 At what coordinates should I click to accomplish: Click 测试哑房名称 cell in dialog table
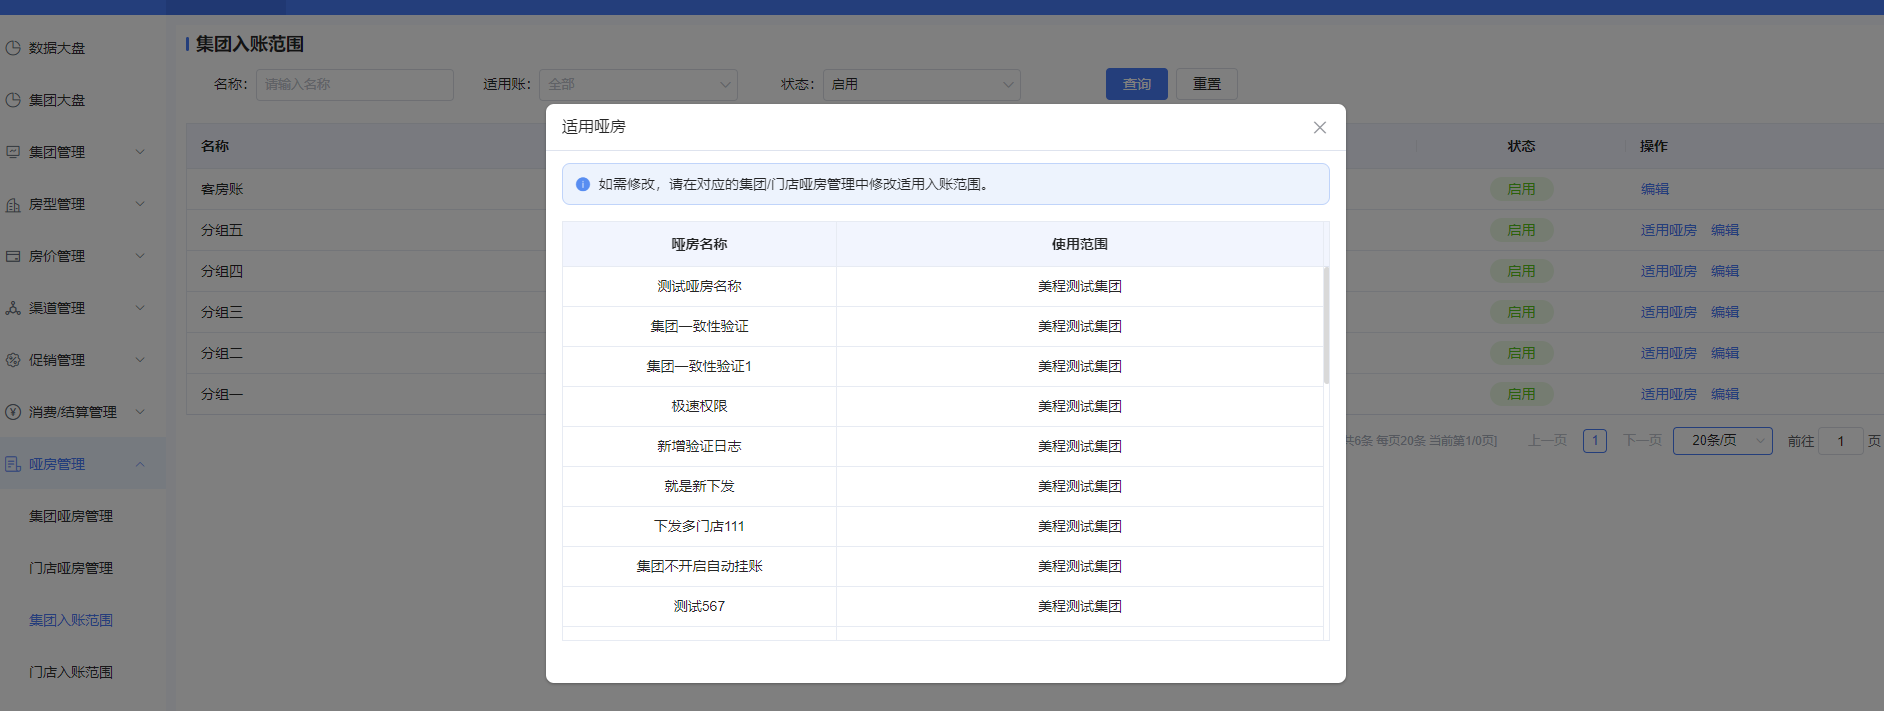click(699, 286)
